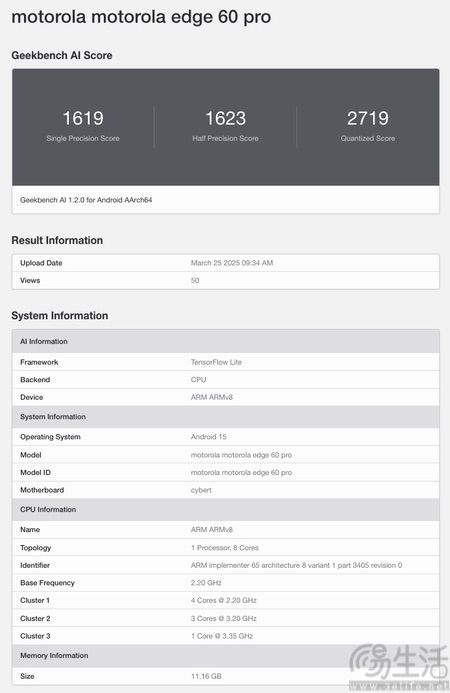Click the bold 'System Information' heading above the table
Viewport: 450px width, 693px height.
[x=60, y=316]
